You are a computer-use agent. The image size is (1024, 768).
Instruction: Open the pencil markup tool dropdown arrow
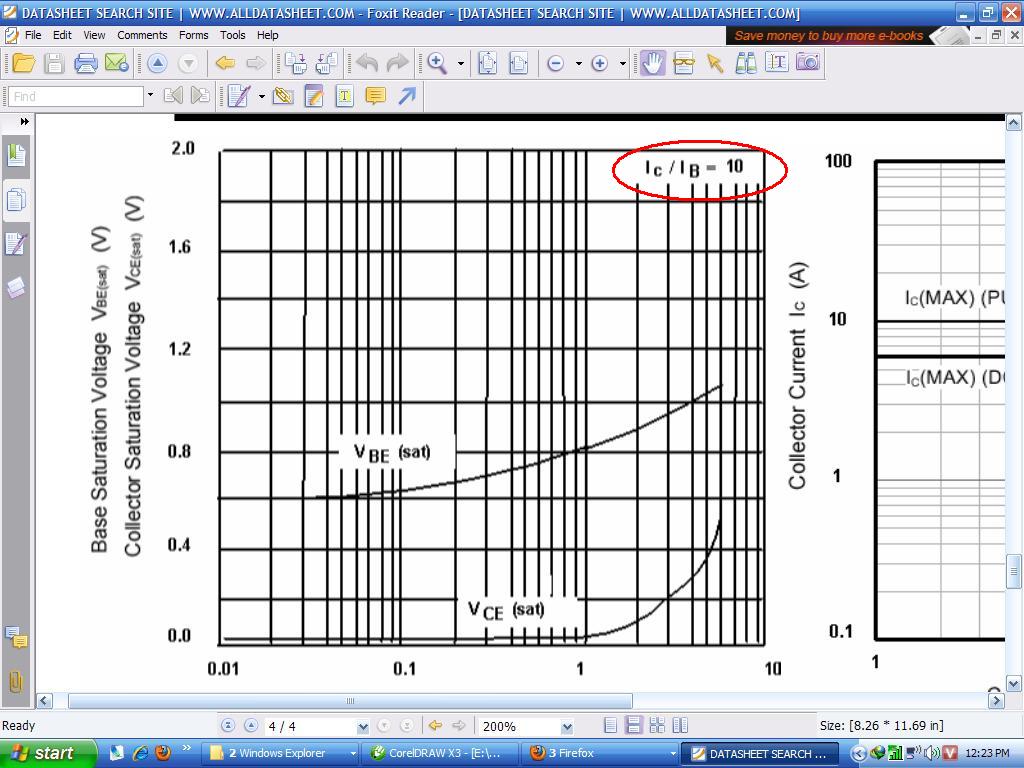pos(261,97)
